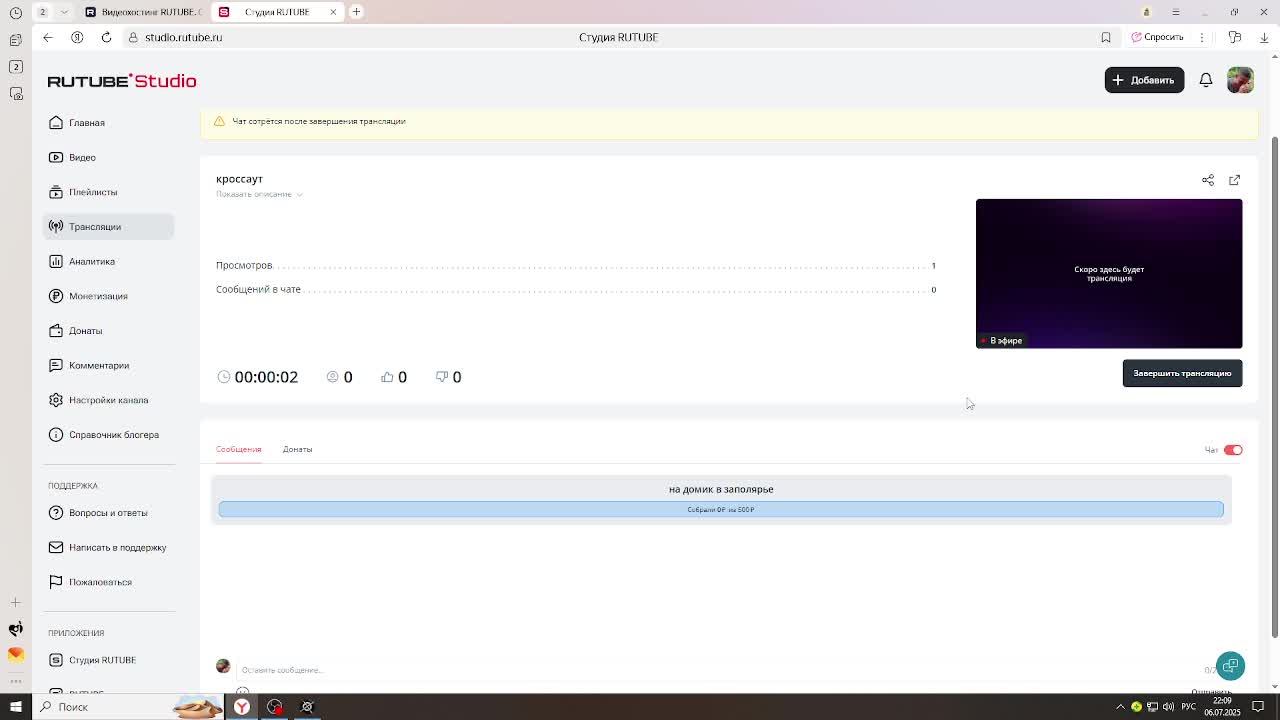Bookmark this page
The width and height of the screenshot is (1280, 720).
pos(1106,37)
